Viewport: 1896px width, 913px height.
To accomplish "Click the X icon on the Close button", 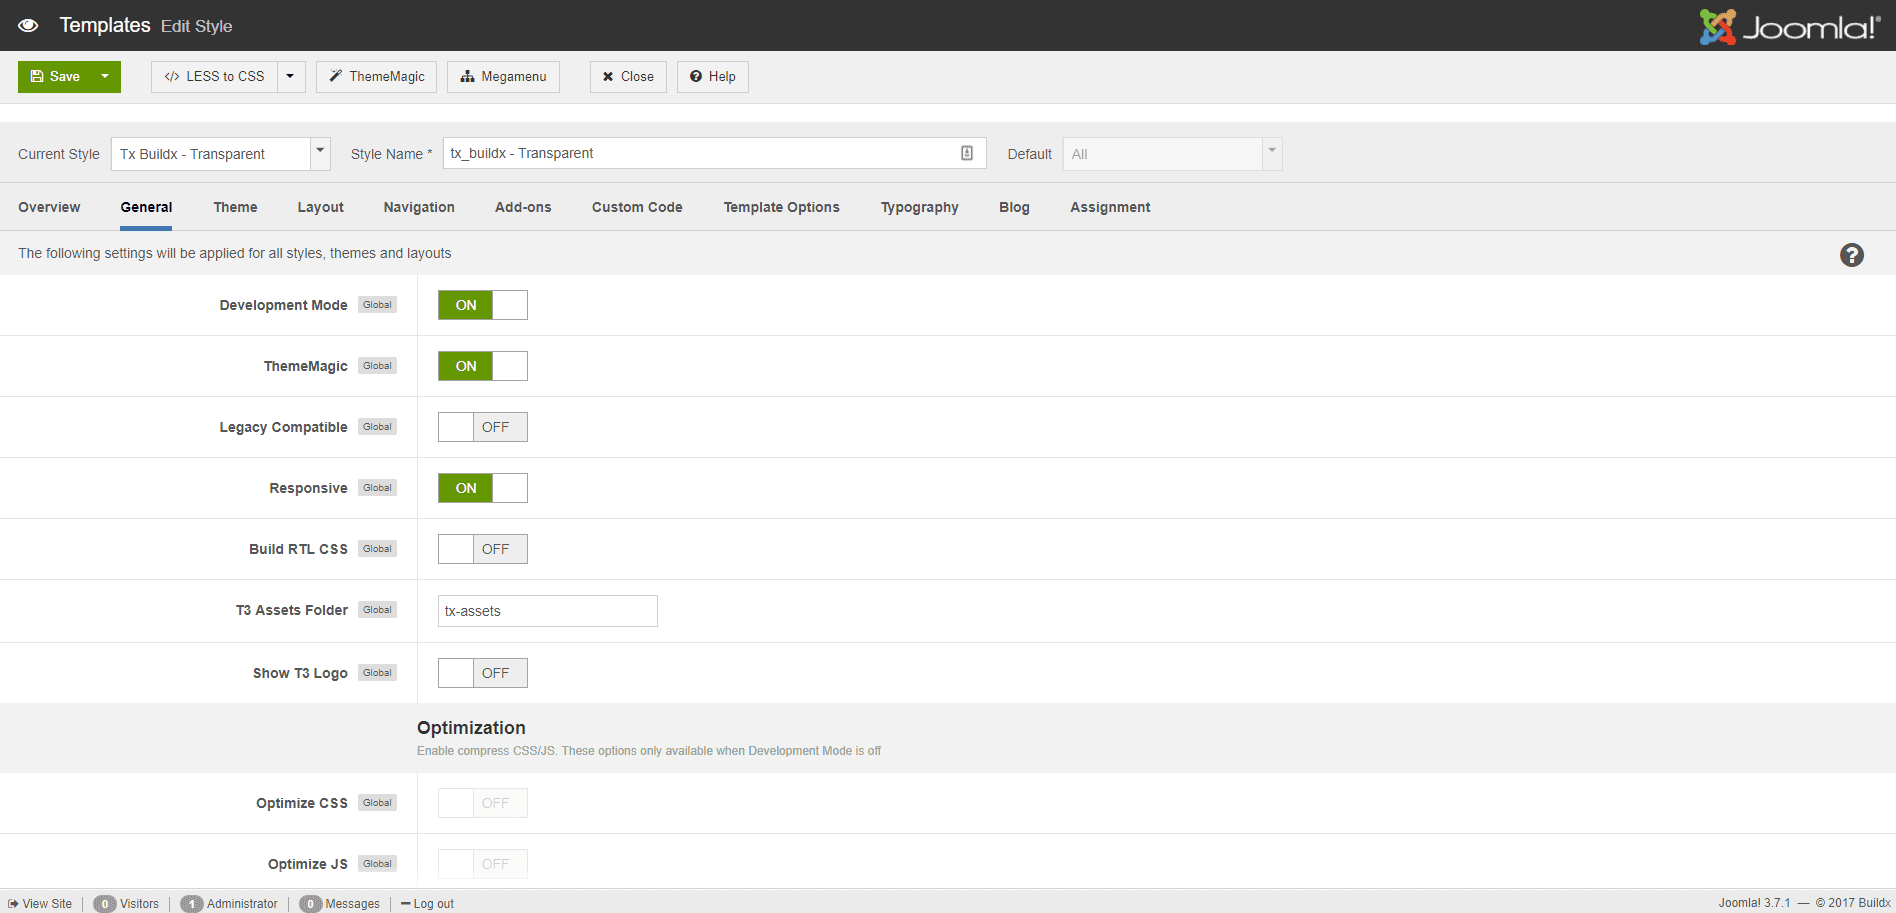I will pyautogui.click(x=607, y=76).
